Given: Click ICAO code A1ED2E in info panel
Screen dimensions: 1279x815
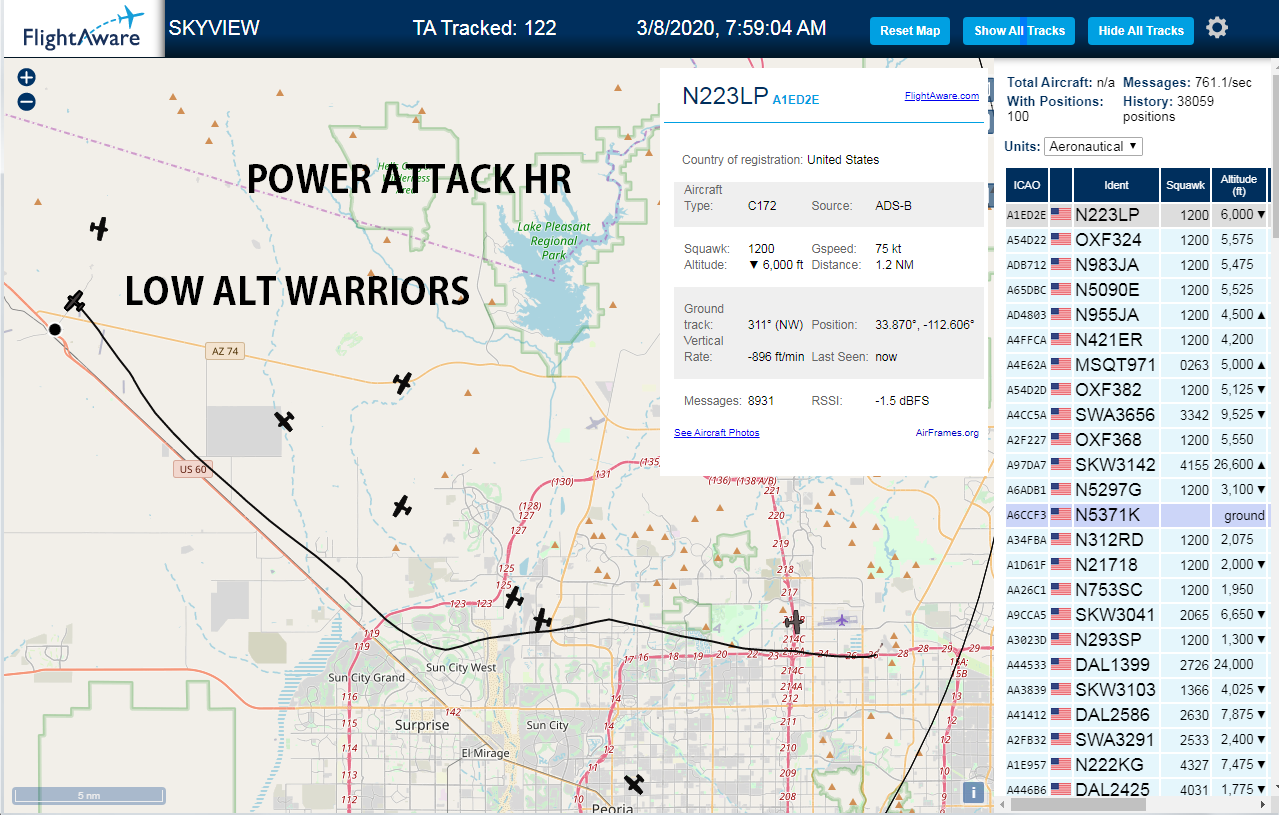Looking at the screenshot, I should tap(796, 100).
